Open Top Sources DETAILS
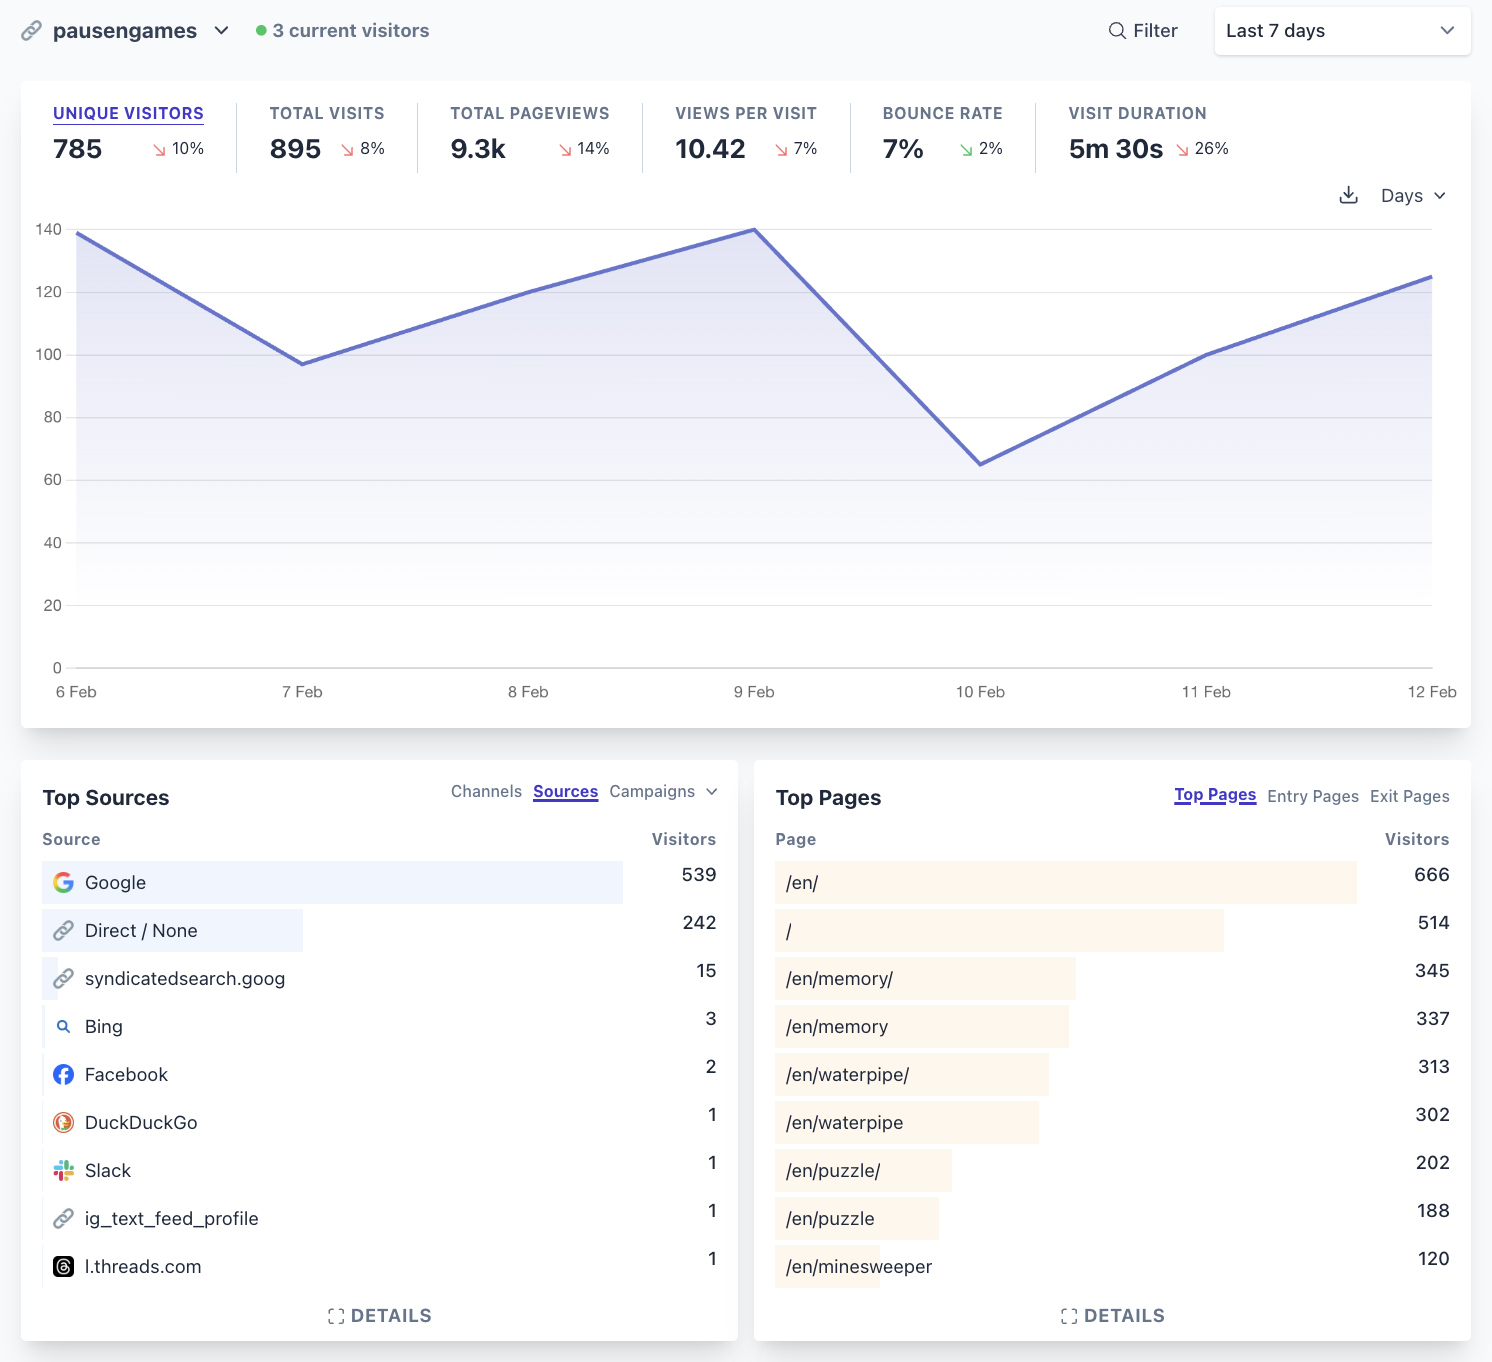This screenshot has width=1492, height=1362. coord(380,1316)
